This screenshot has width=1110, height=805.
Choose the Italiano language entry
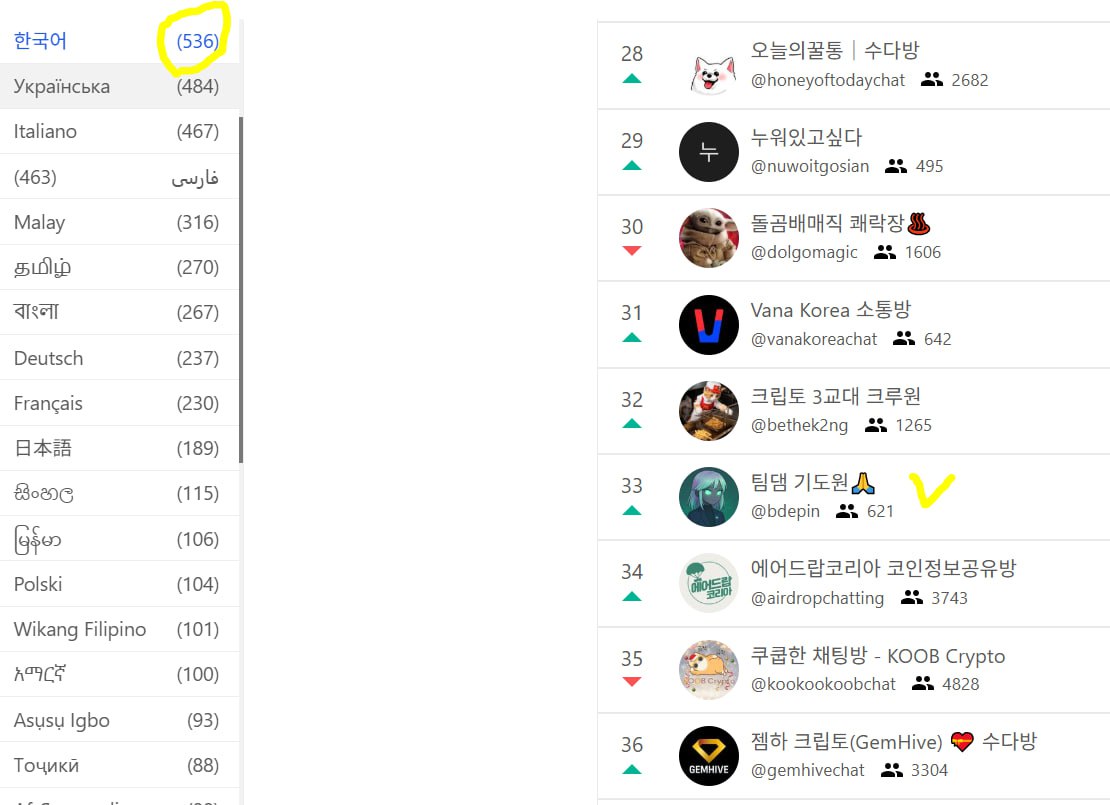pos(119,132)
